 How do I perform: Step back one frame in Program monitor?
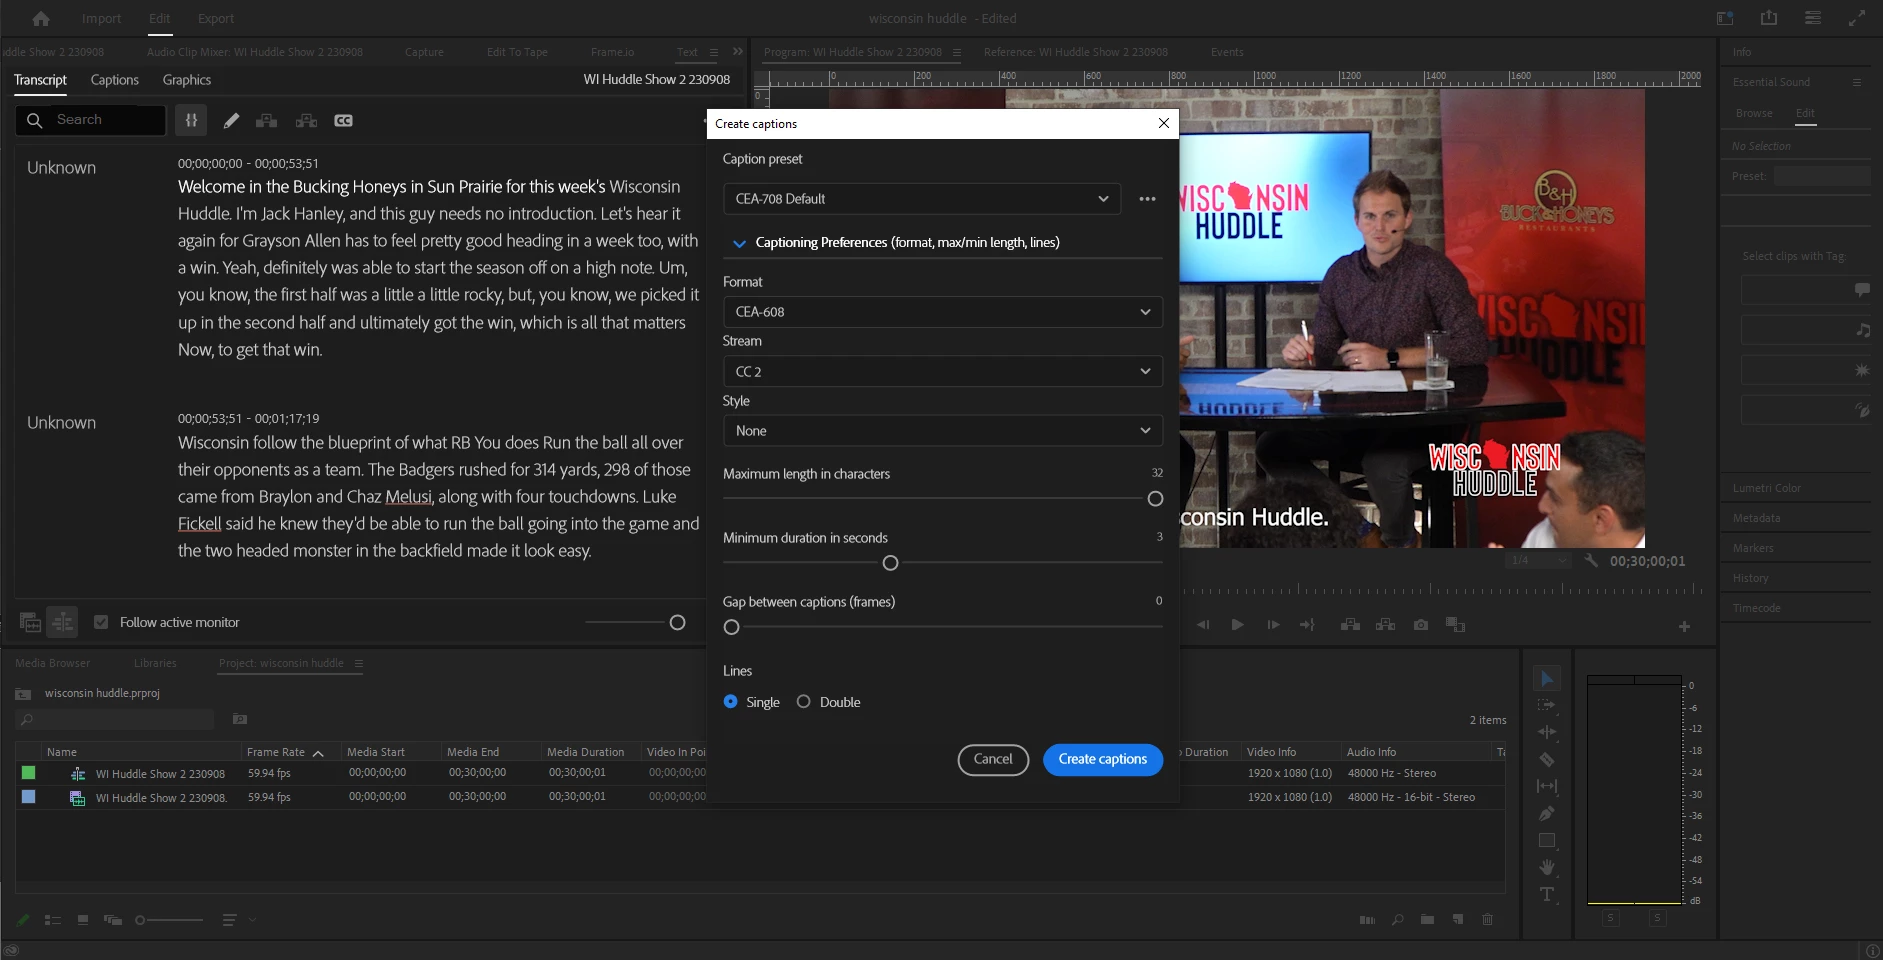1203,625
